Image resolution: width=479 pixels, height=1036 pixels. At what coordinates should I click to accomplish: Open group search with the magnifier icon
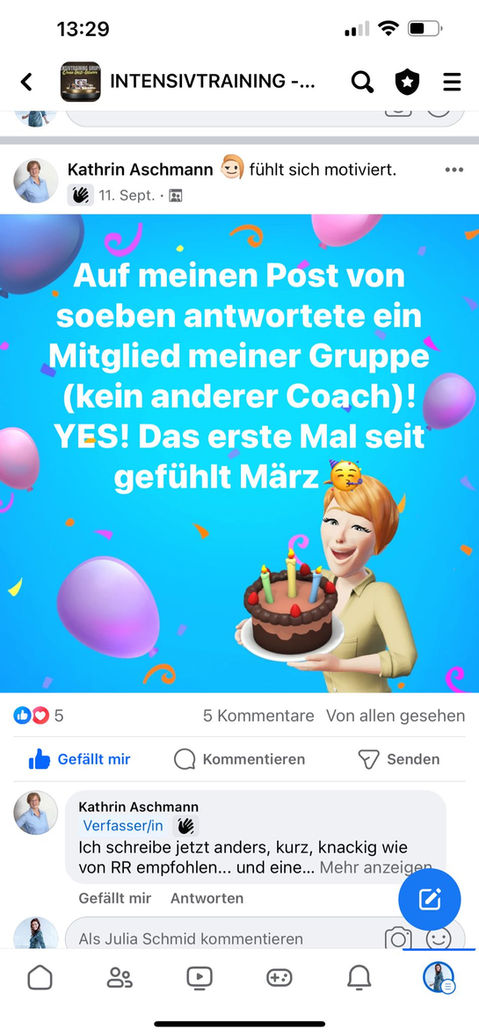coord(362,82)
